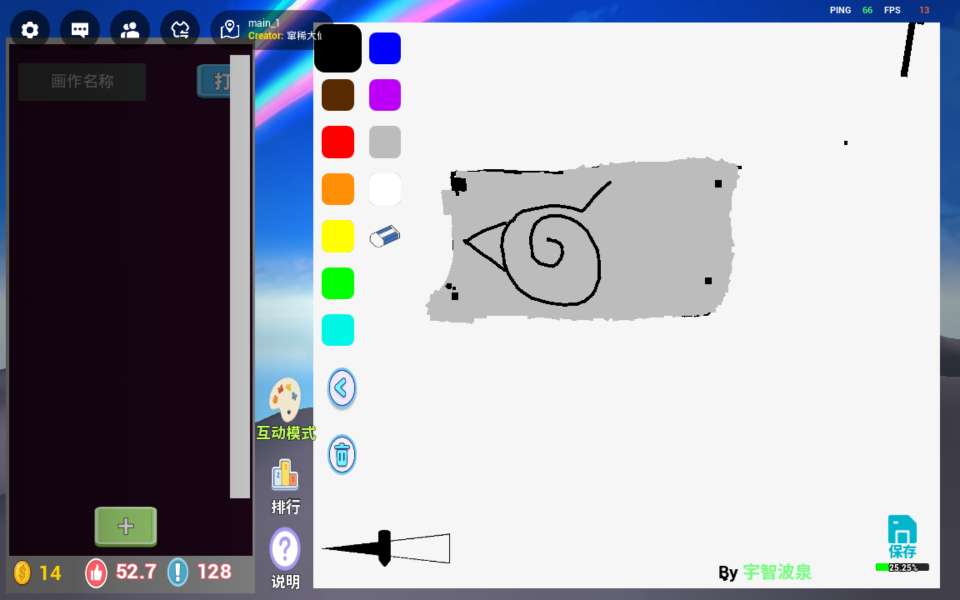Click the author name 宇智波泉
Viewport: 960px width, 600px height.
(777, 572)
